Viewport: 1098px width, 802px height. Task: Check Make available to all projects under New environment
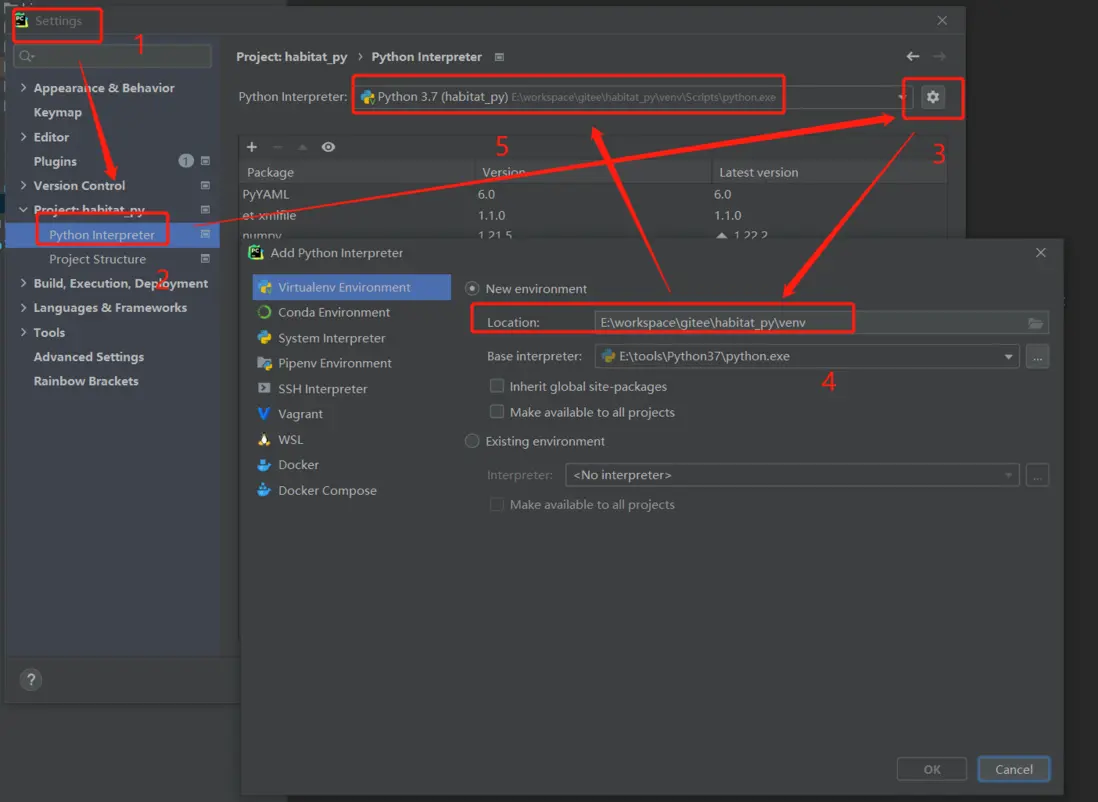click(496, 412)
